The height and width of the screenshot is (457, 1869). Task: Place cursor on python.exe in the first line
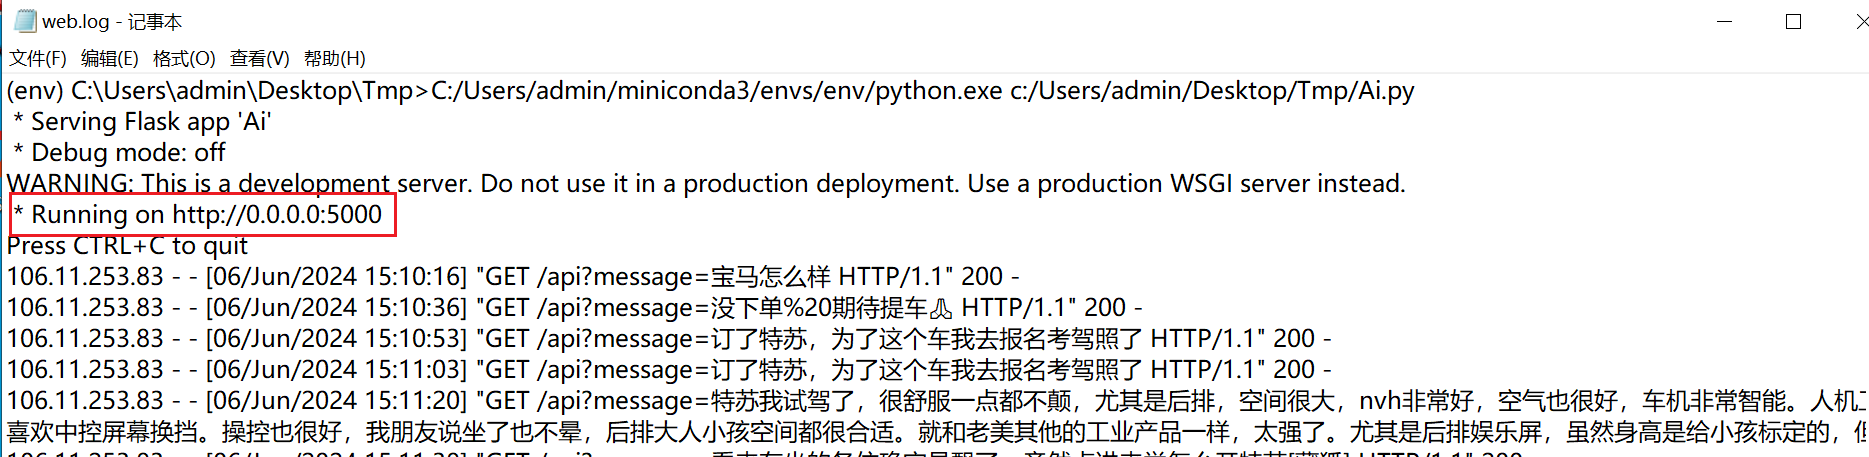tap(939, 91)
